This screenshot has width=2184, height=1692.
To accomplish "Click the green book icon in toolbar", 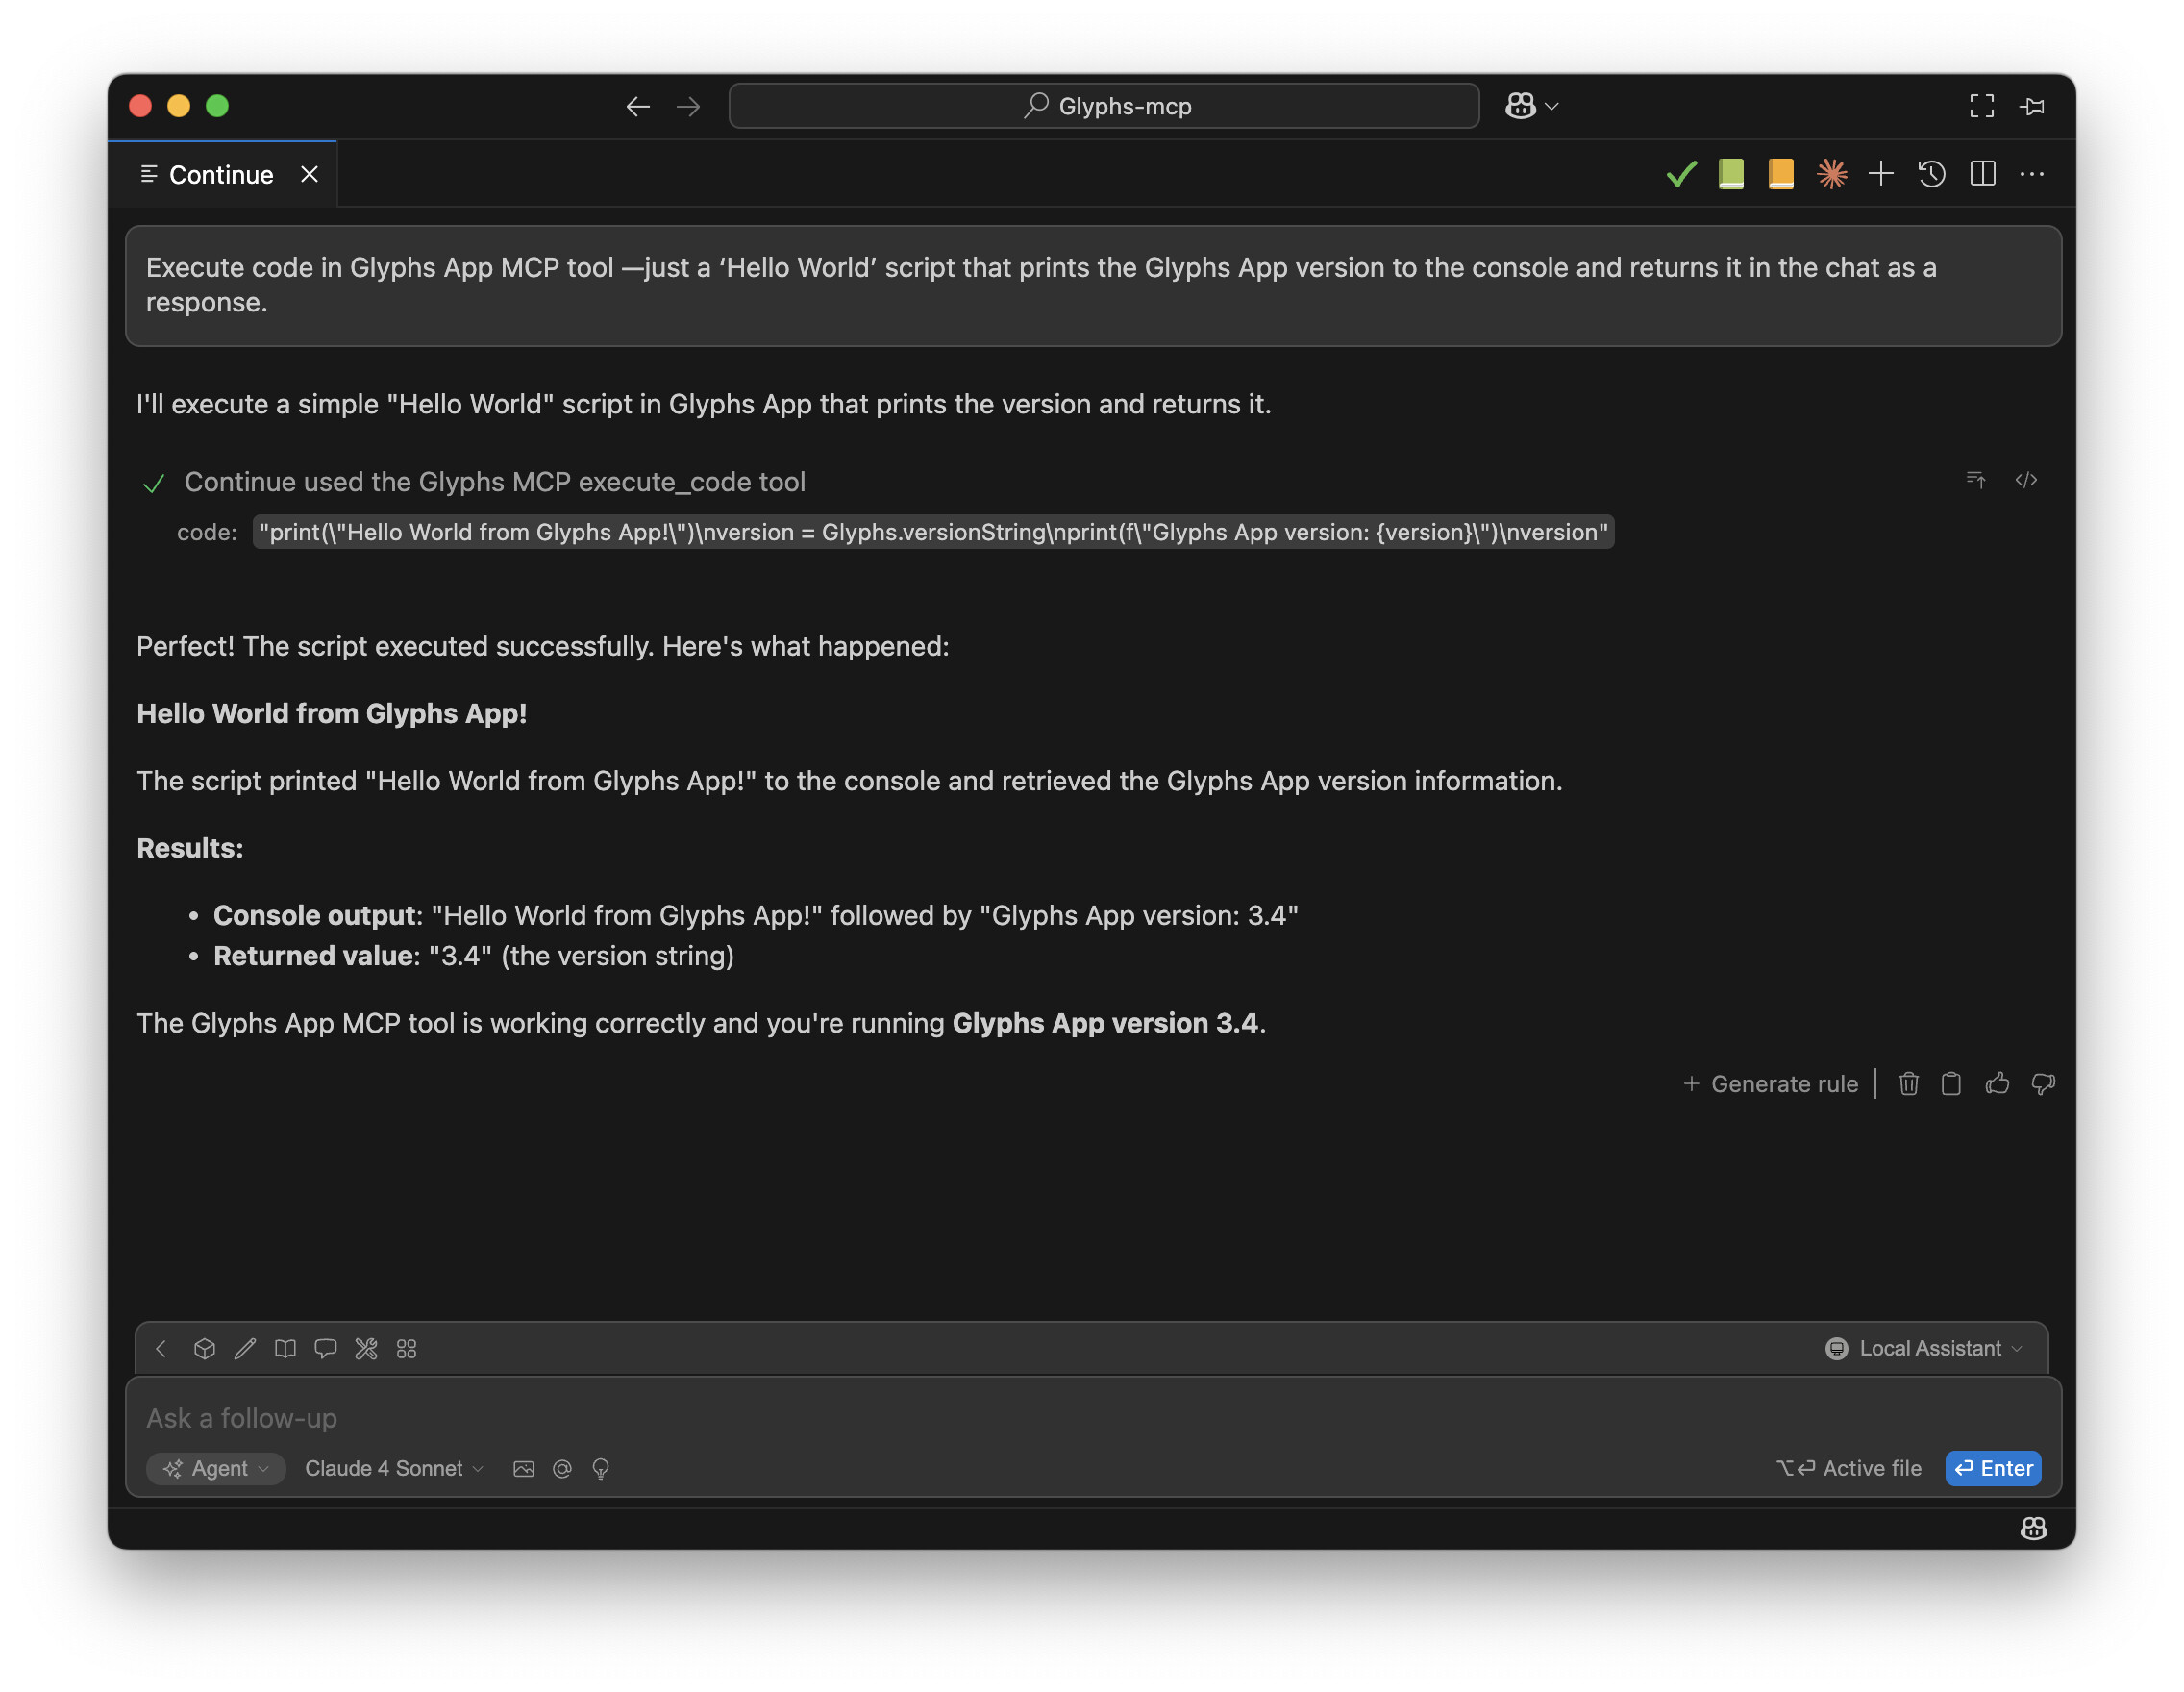I will point(1731,174).
